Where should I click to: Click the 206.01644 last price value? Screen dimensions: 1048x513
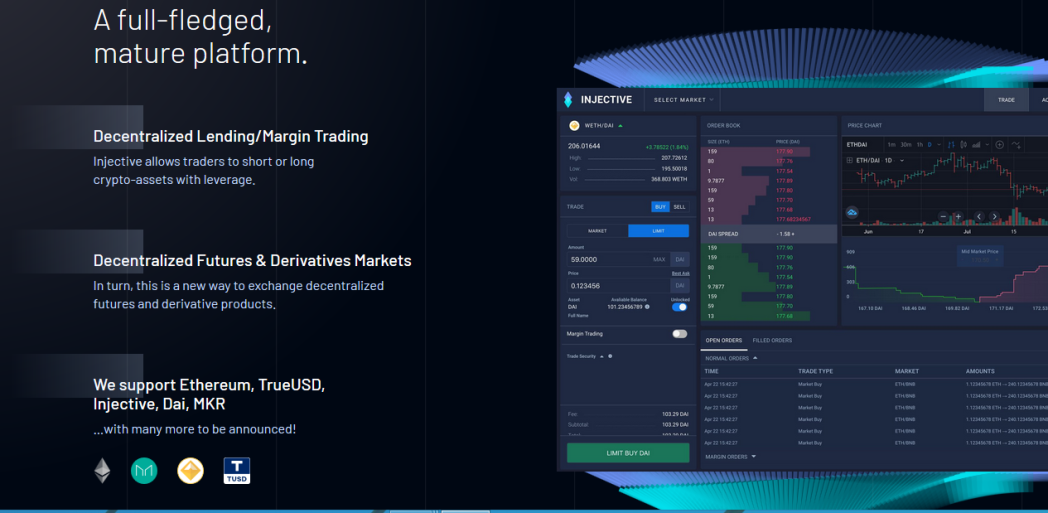584,146
